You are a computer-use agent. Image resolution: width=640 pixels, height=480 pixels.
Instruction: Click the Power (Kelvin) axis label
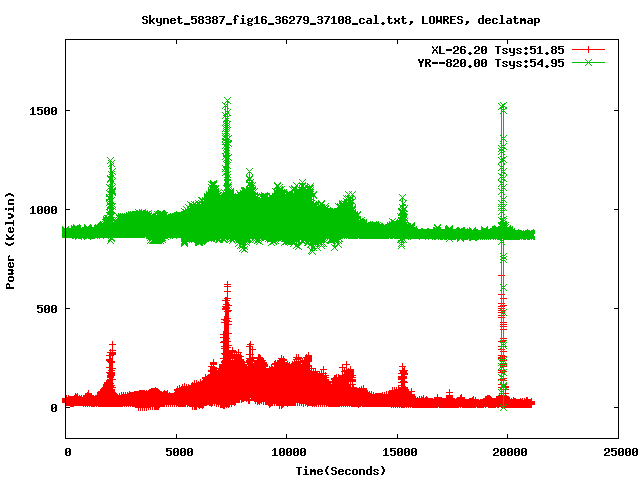tap(10, 241)
